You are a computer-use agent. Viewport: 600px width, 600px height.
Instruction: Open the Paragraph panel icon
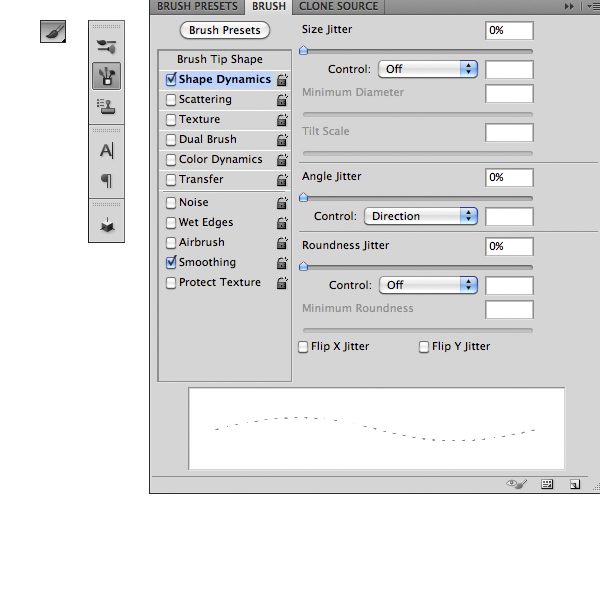[x=106, y=181]
